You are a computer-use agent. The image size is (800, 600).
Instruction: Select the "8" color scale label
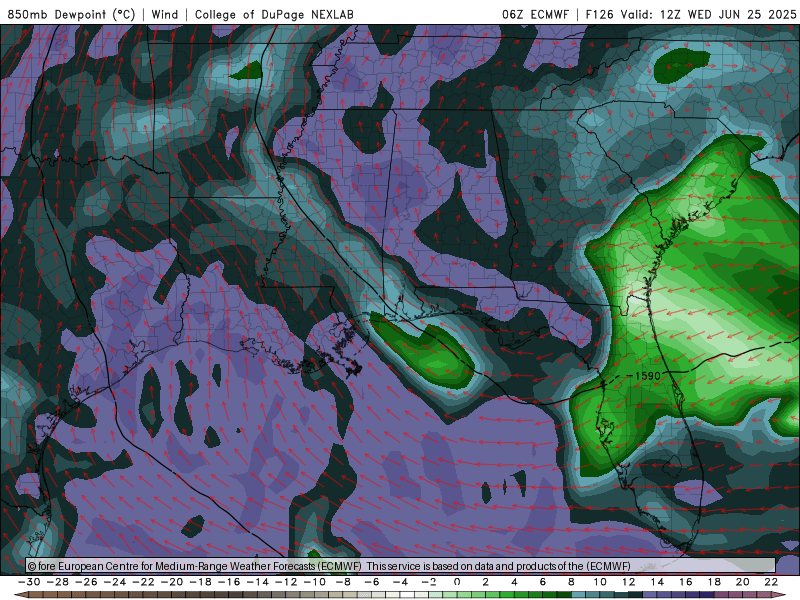coord(571,582)
